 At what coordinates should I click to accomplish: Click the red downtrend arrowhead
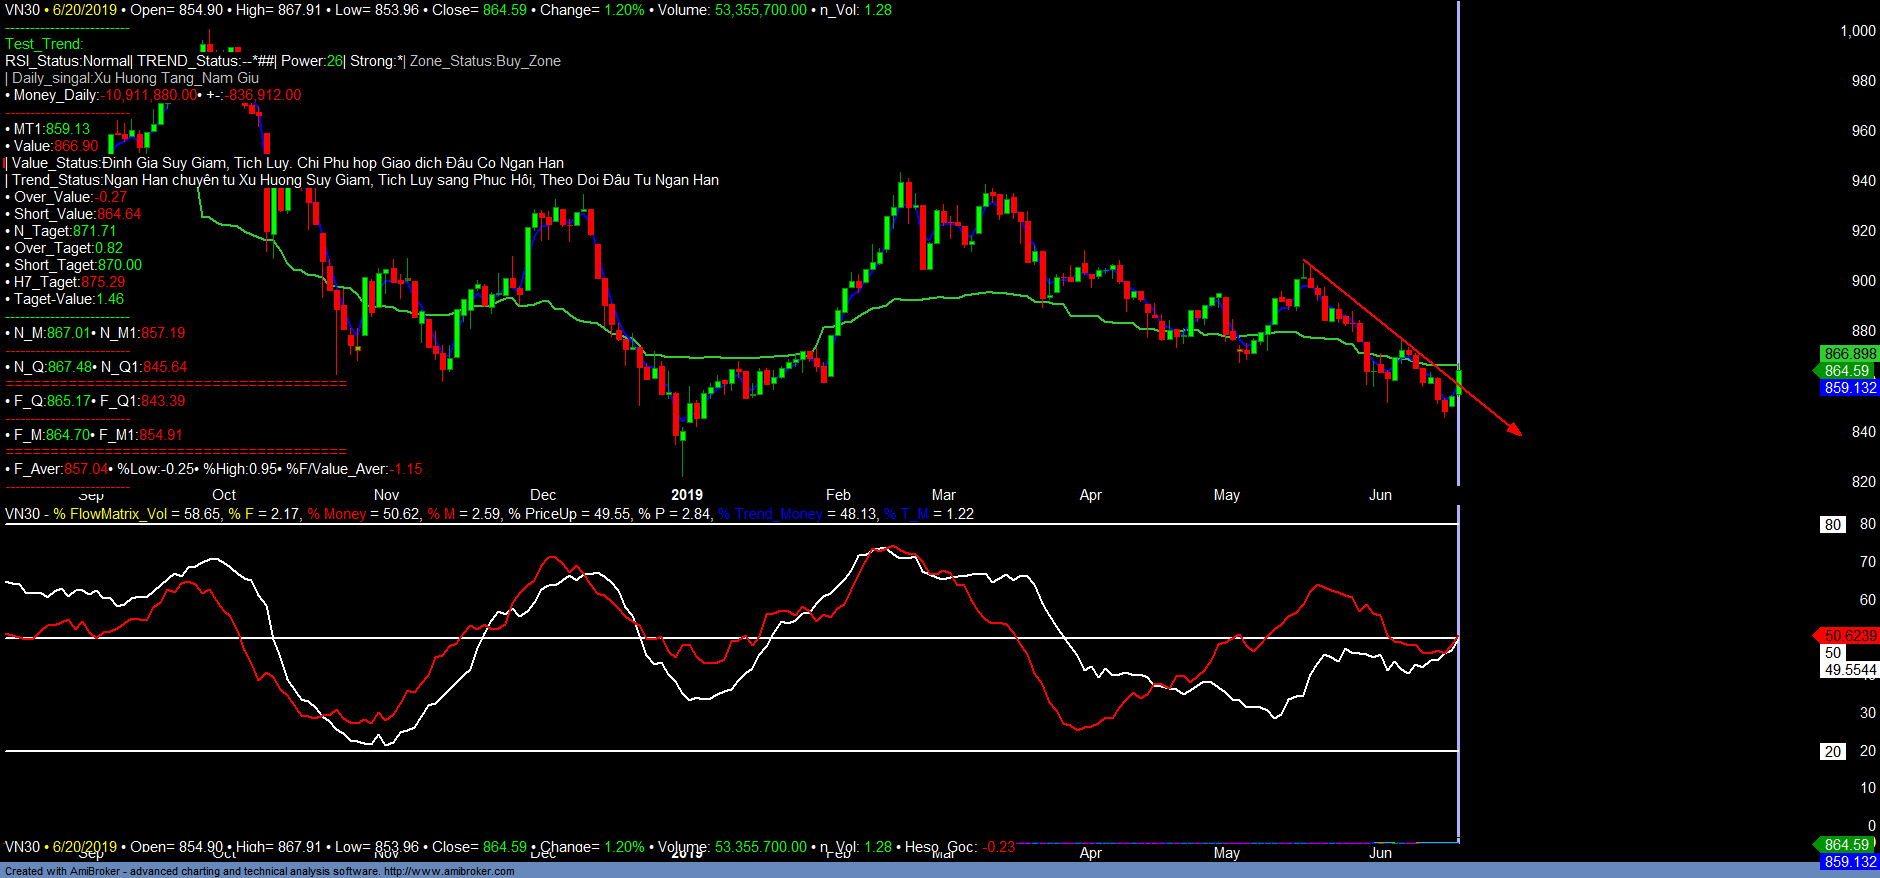click(1514, 429)
